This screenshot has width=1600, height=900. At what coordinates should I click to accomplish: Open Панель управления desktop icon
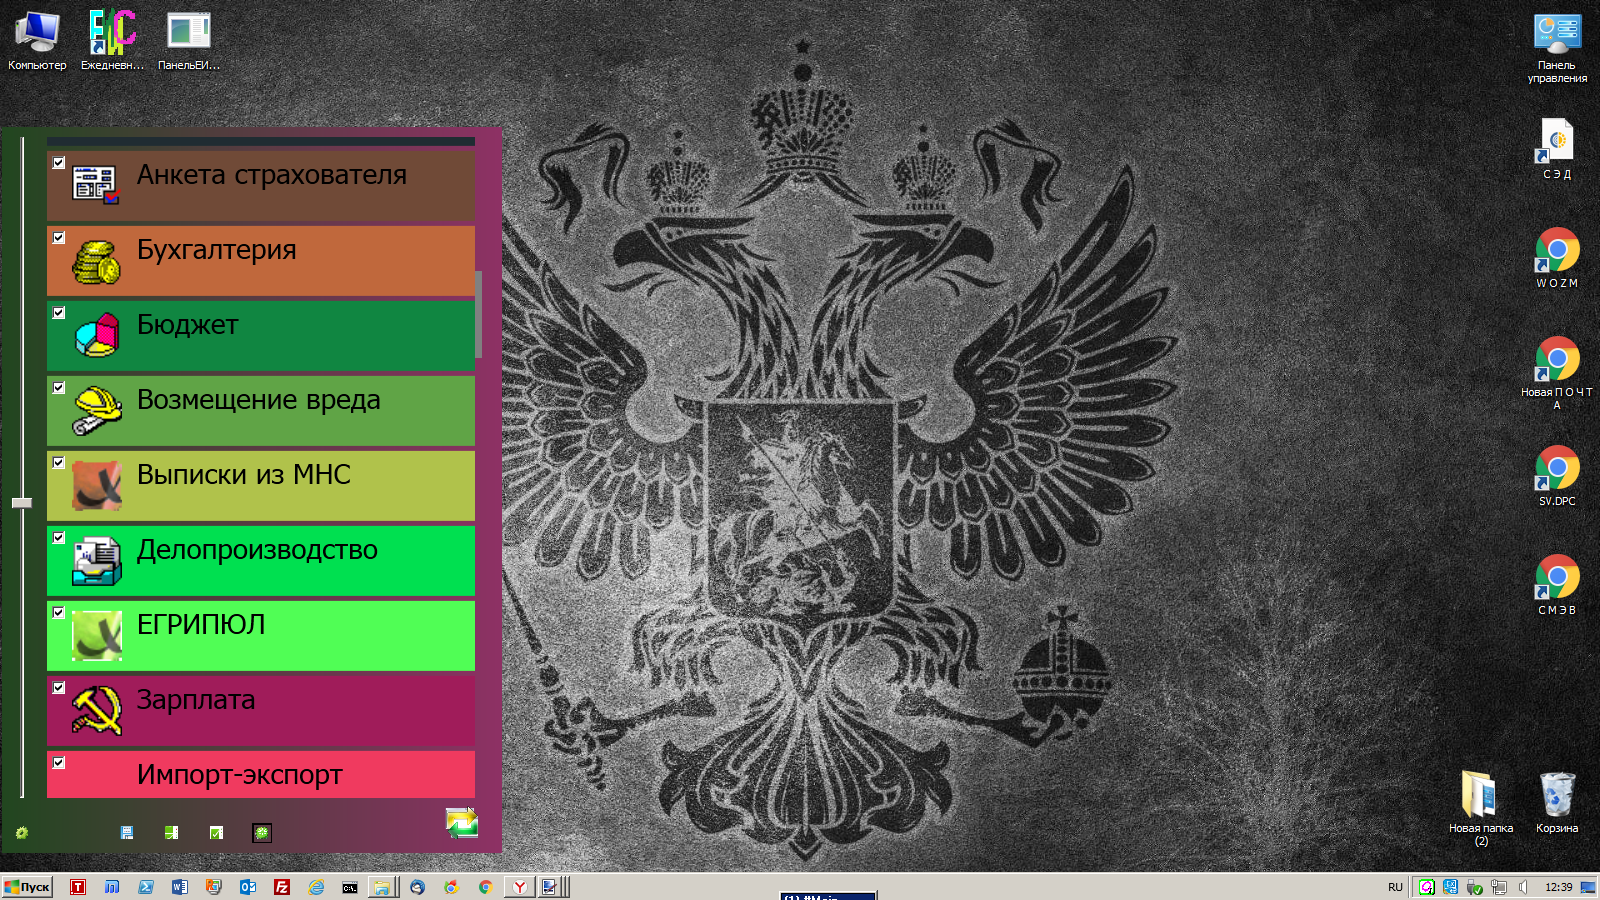[x=1557, y=48]
